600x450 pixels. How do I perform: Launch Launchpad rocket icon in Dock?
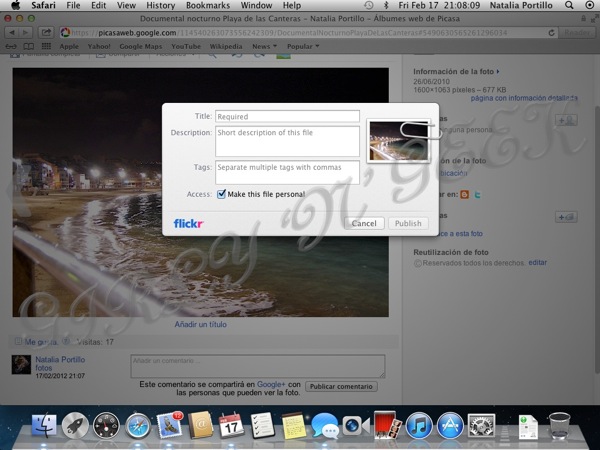(75, 426)
